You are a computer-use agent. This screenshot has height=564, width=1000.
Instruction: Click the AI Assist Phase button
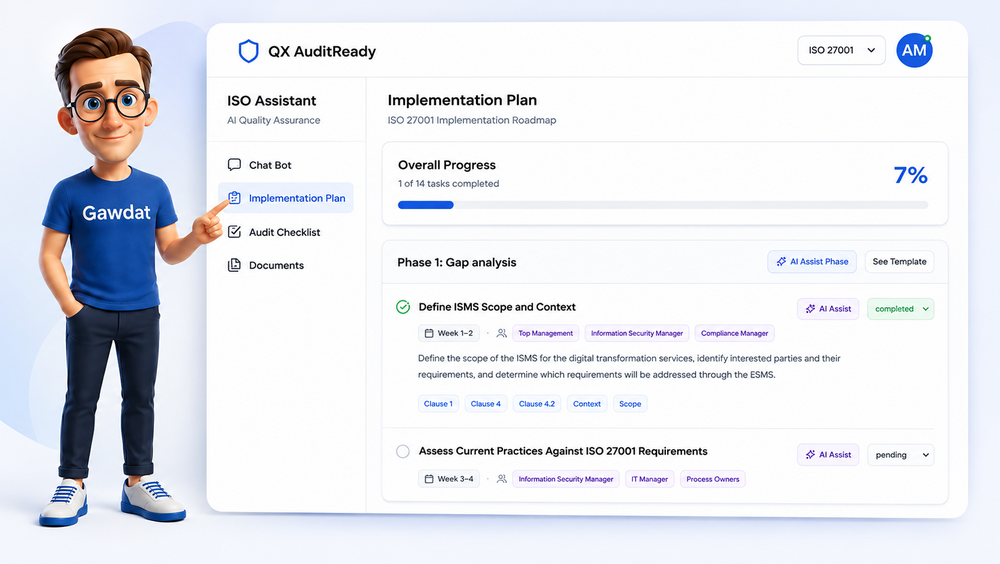coord(812,262)
